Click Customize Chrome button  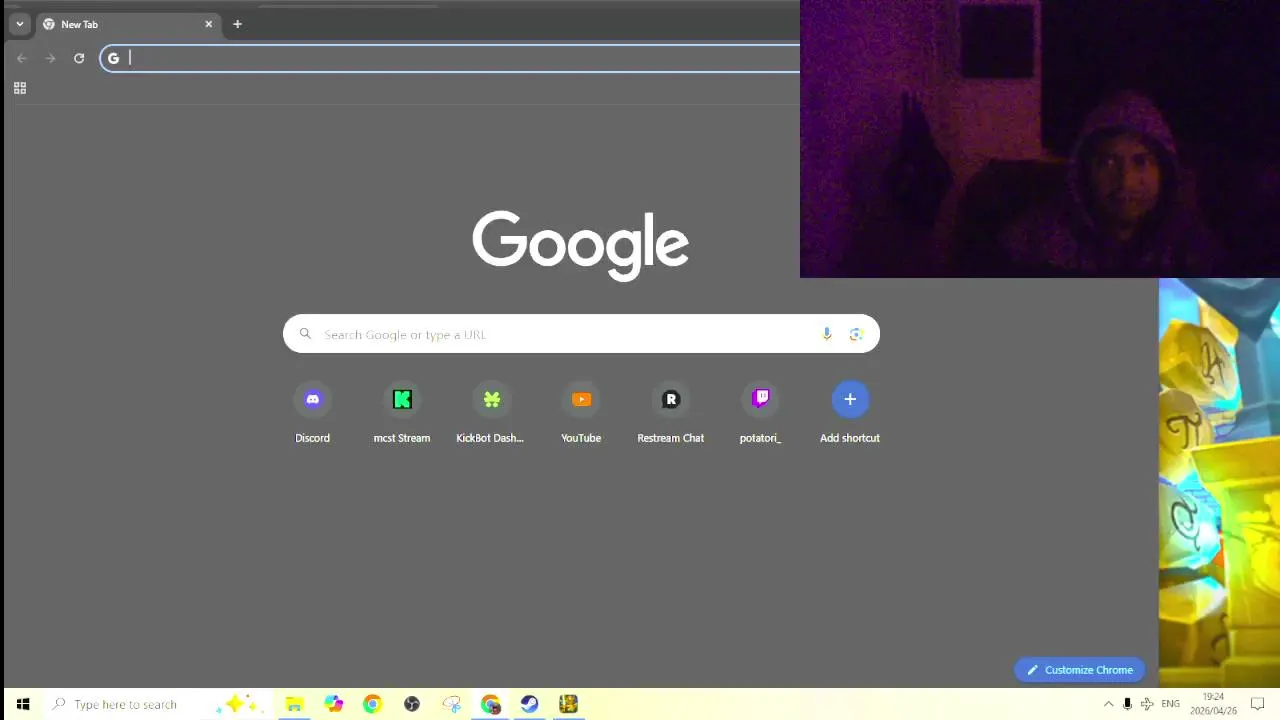click(x=1079, y=670)
